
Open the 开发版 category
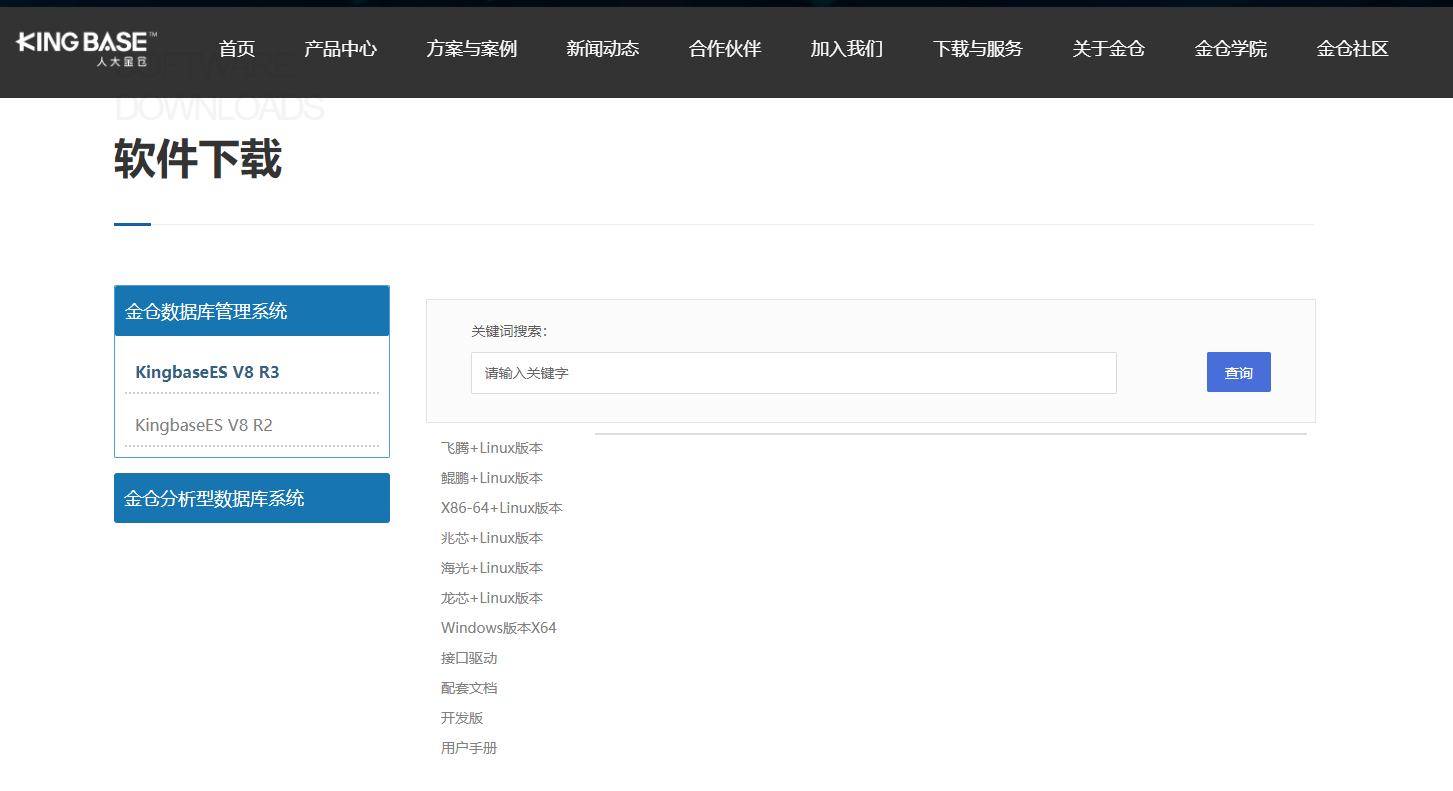tap(462, 718)
